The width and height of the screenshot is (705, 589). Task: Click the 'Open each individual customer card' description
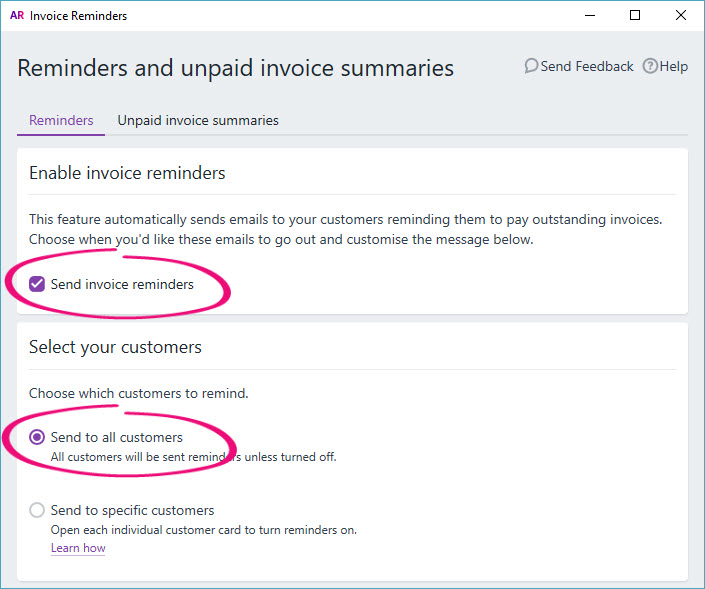(x=203, y=530)
